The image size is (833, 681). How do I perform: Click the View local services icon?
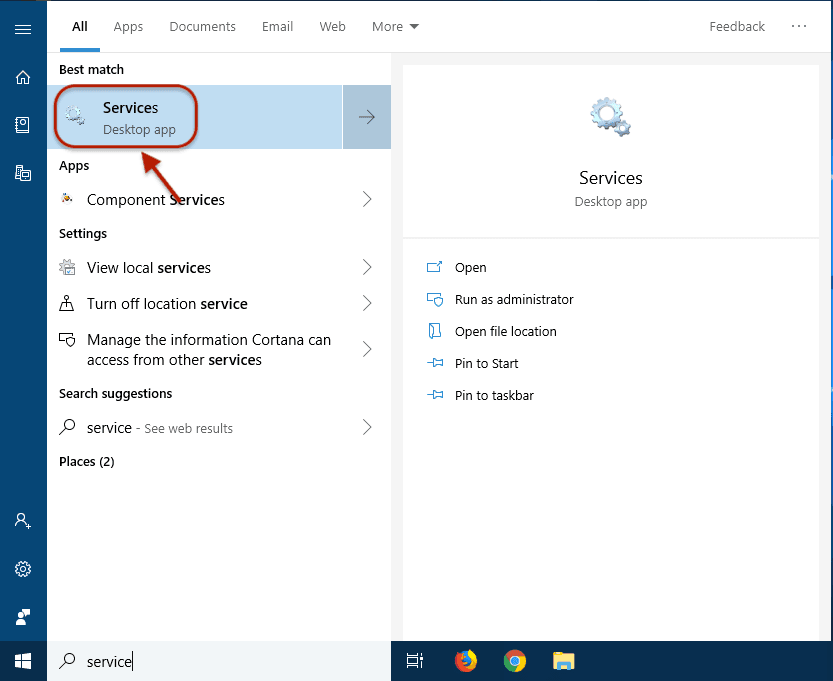(x=67, y=267)
